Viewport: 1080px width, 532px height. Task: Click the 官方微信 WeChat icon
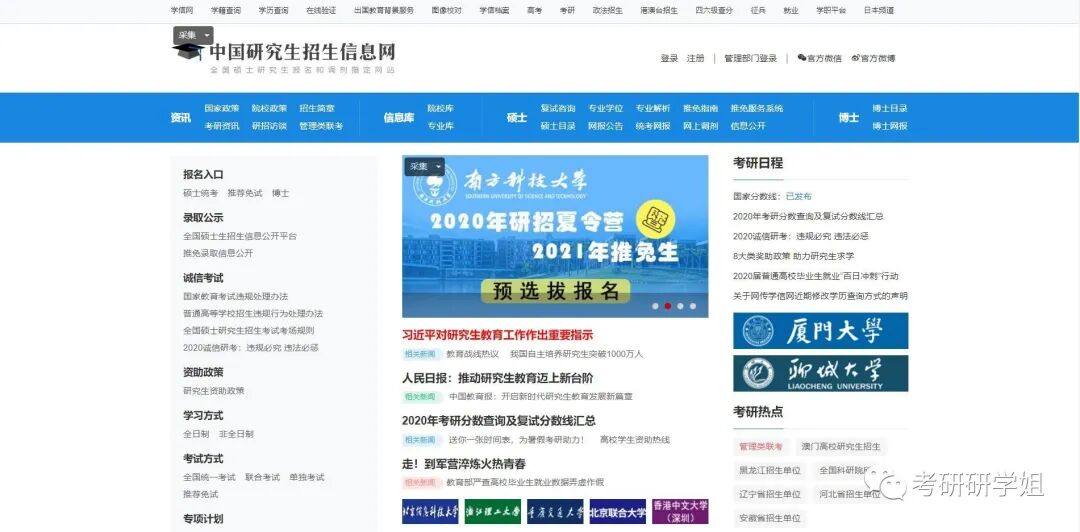[x=802, y=58]
